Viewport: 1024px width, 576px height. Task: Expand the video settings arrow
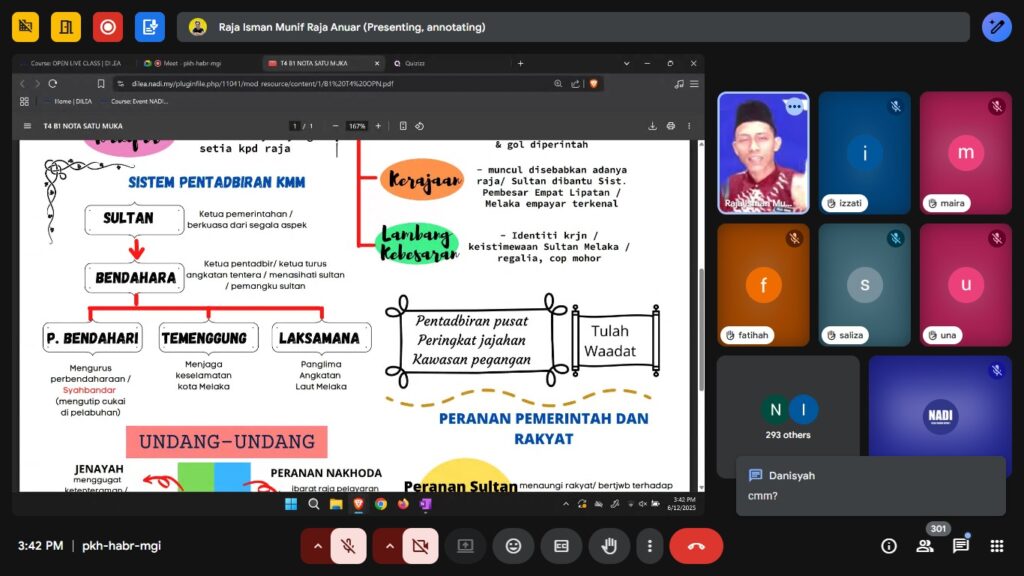pos(390,546)
